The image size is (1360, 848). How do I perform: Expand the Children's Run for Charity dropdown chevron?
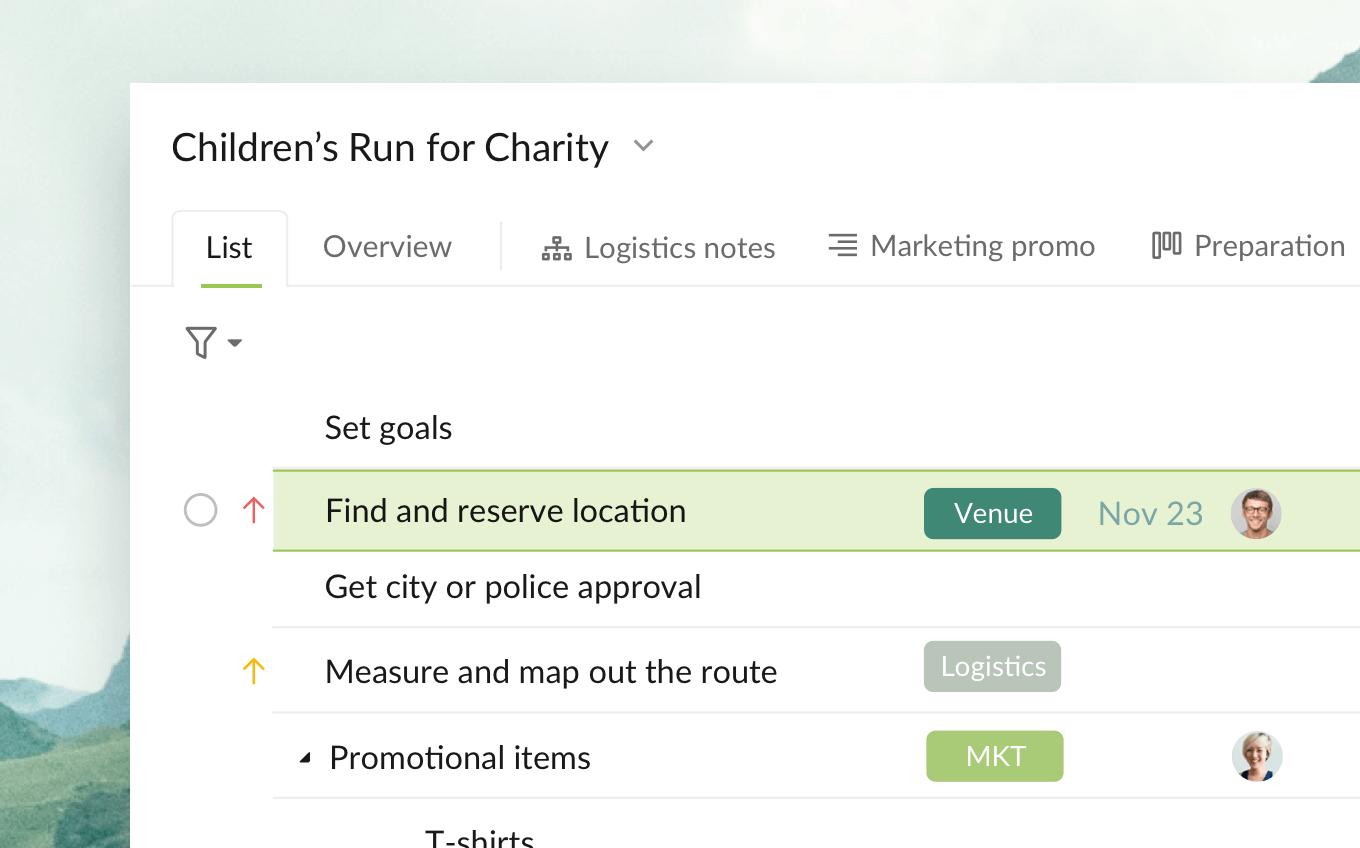pos(644,146)
